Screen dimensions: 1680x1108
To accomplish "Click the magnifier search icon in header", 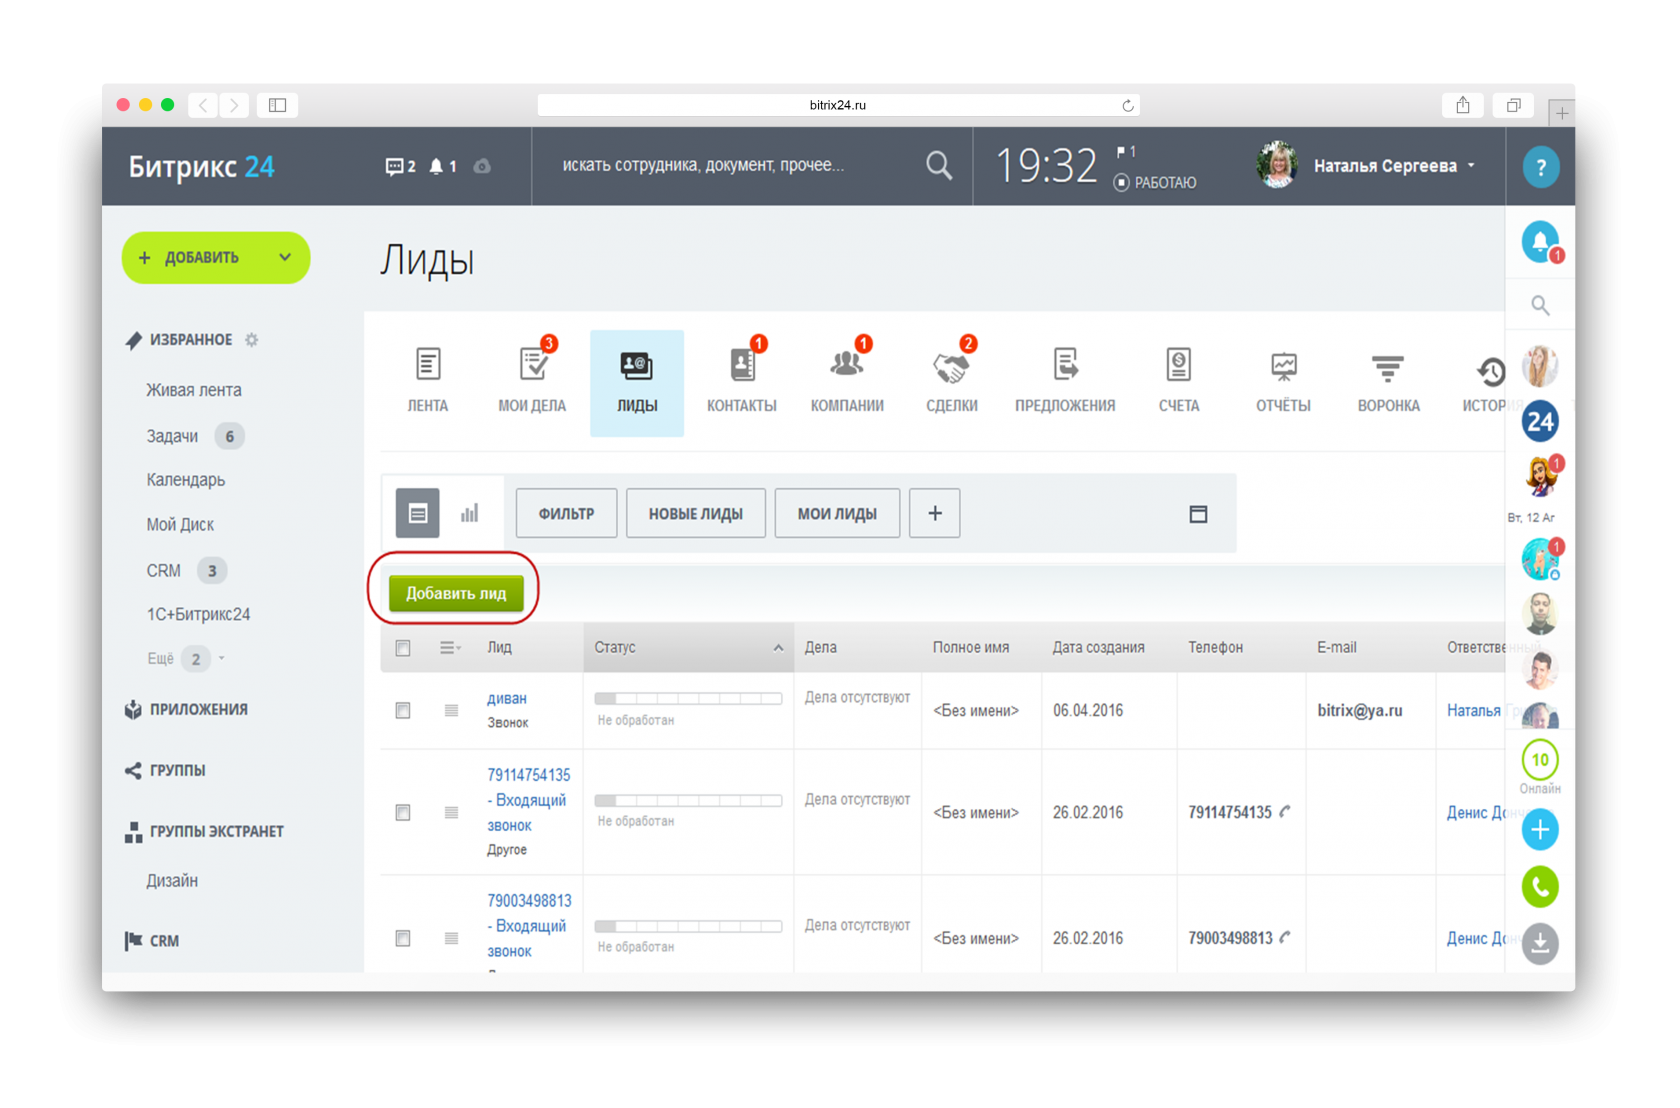I will (x=939, y=166).
